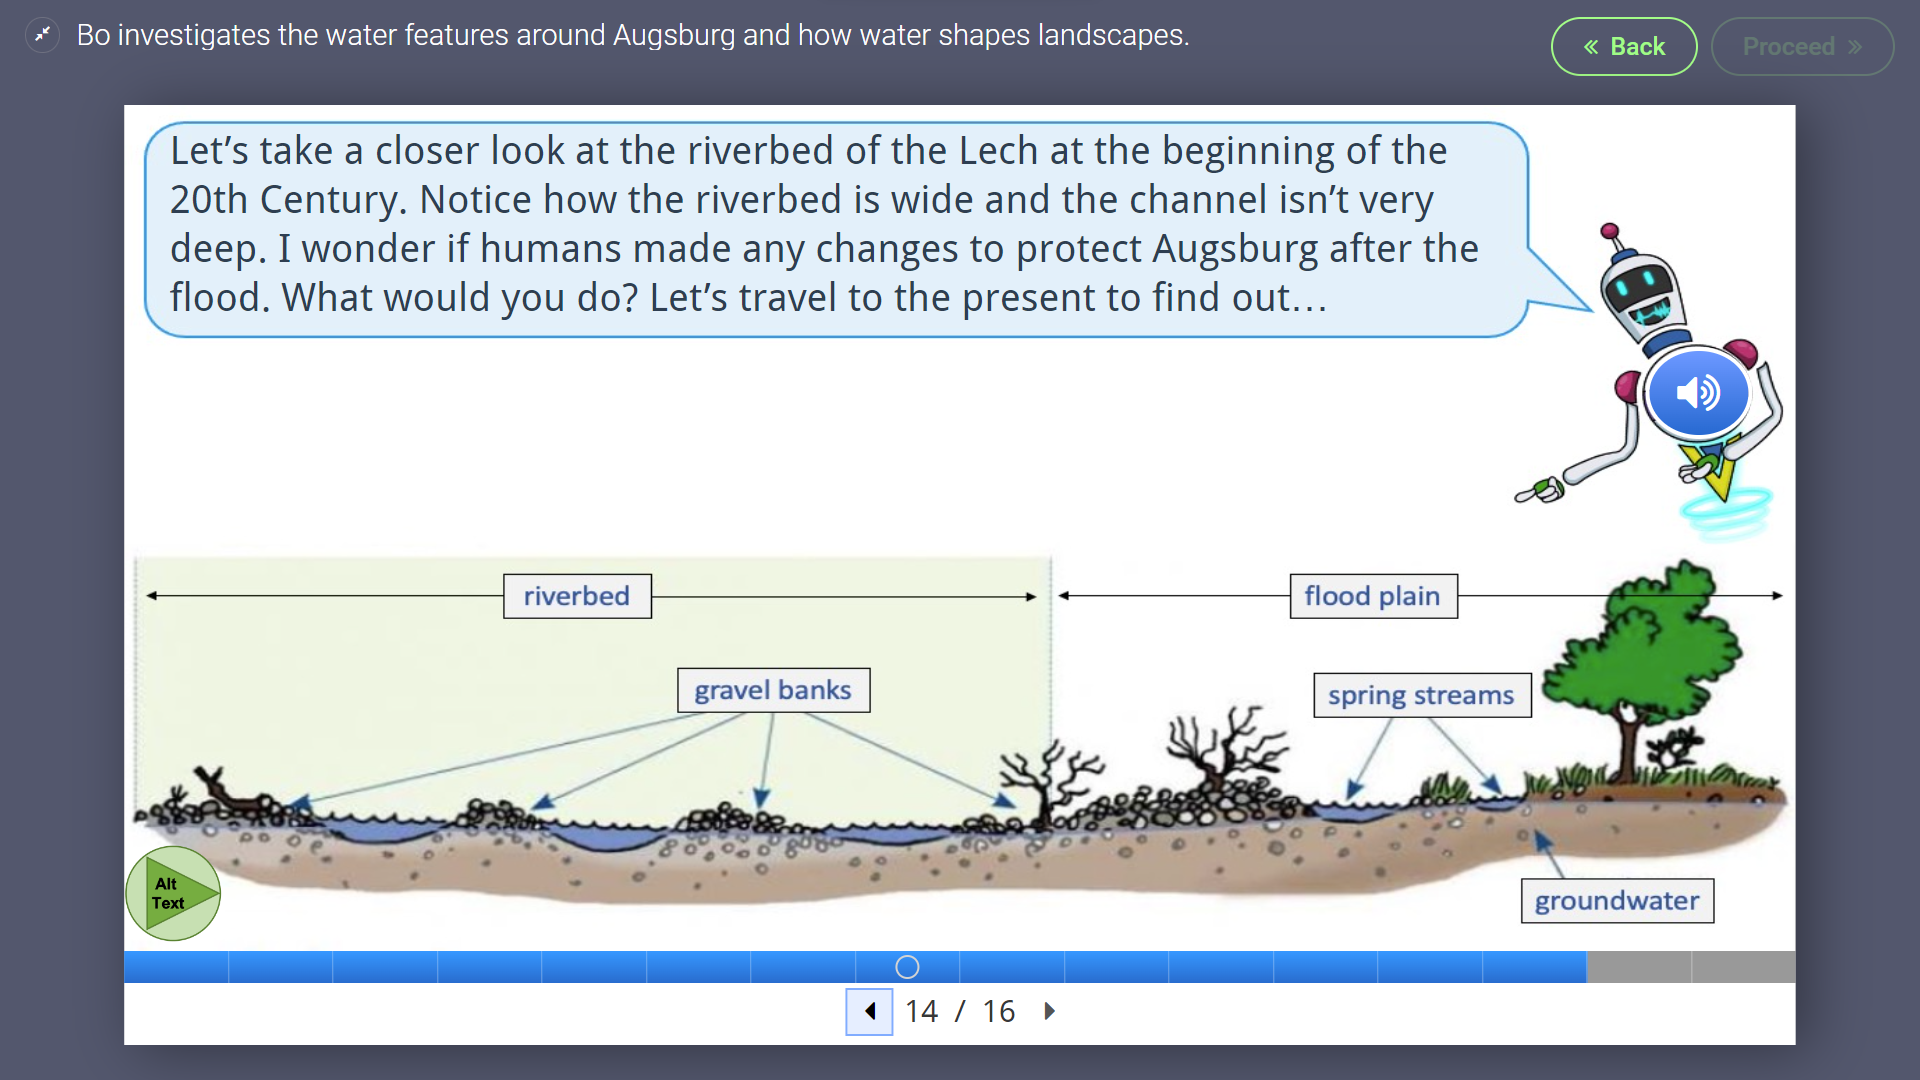Image resolution: width=1920 pixels, height=1080 pixels.
Task: Select the second-to-last gray progress segment
Action: point(1638,967)
